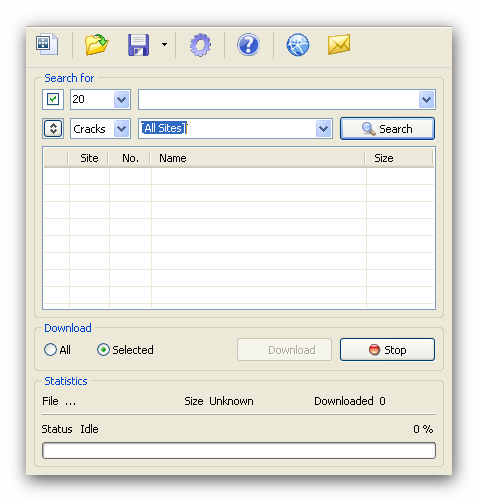Open the 20 results count dropdown
The height and width of the screenshot is (501, 478).
pyautogui.click(x=121, y=99)
